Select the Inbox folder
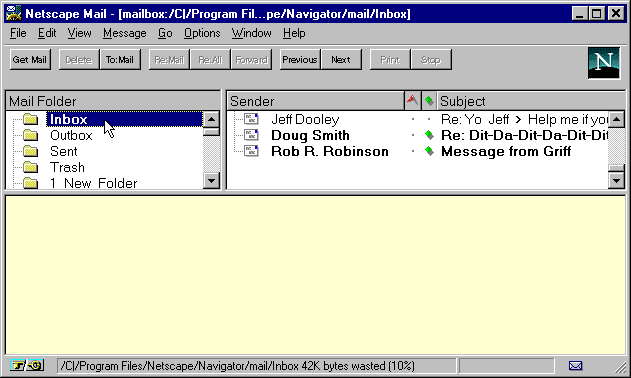 [x=124, y=119]
